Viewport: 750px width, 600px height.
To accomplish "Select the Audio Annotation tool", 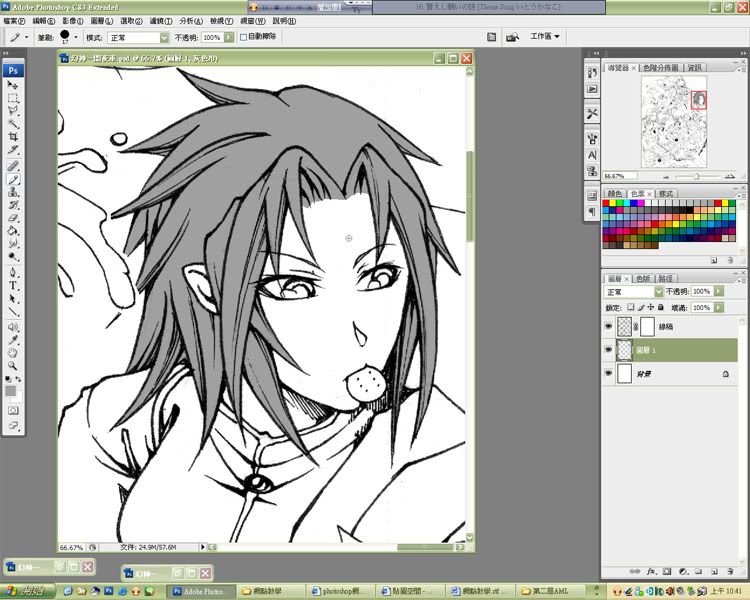I will tap(13, 327).
